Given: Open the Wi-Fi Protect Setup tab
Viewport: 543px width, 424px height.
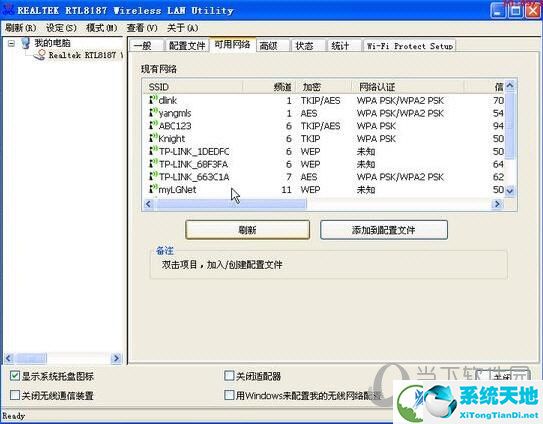Looking at the screenshot, I should [409, 46].
